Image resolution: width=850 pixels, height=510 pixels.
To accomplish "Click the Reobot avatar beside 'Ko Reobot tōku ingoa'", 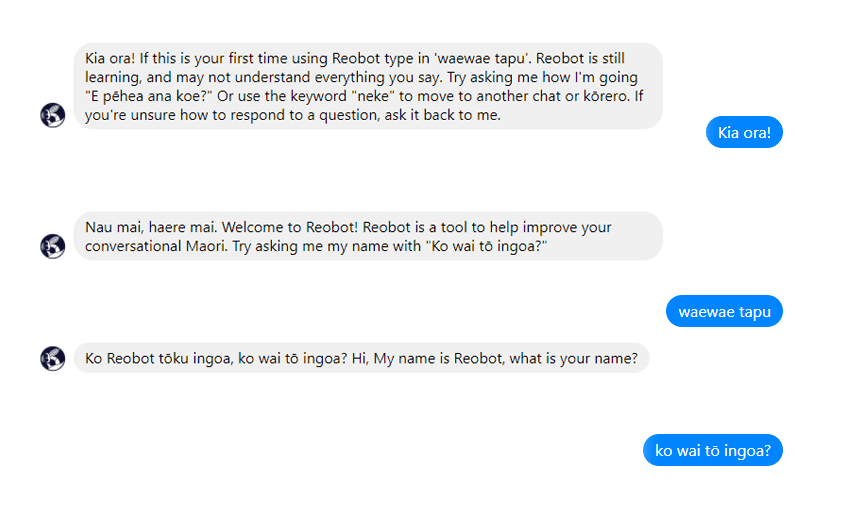I will (53, 358).
